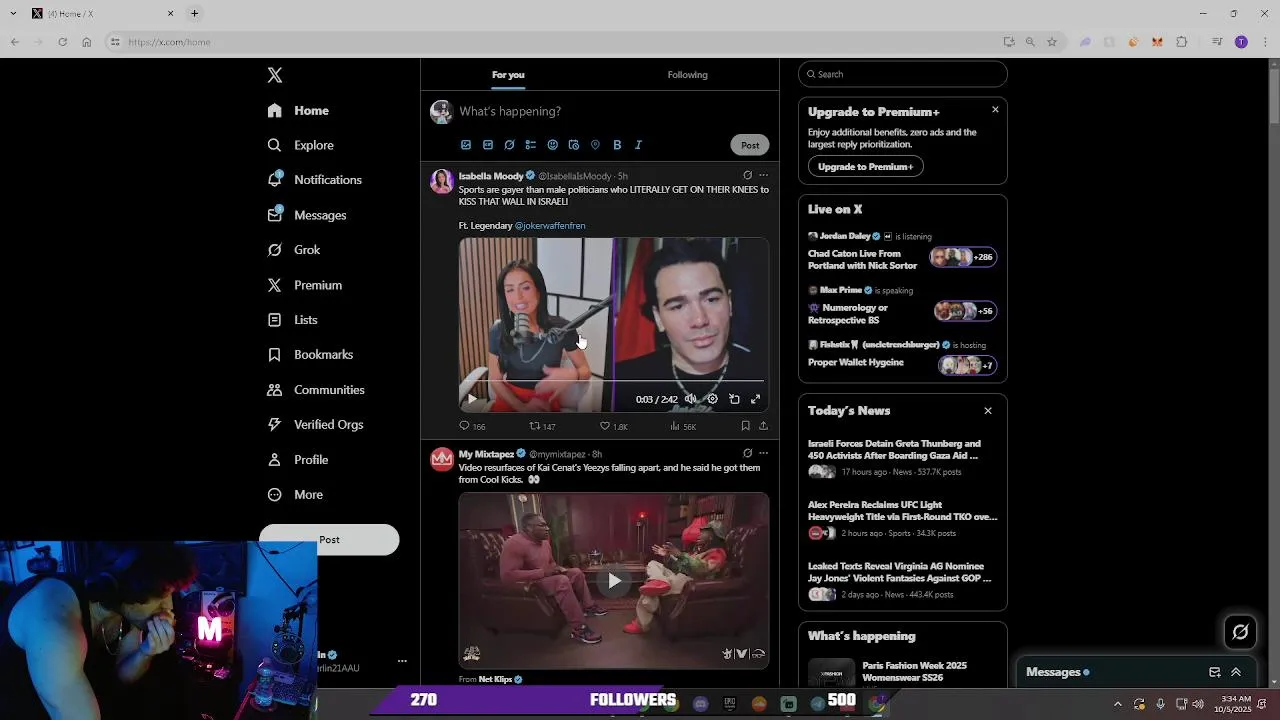Show hidden system tray icons

[x=1117, y=704]
